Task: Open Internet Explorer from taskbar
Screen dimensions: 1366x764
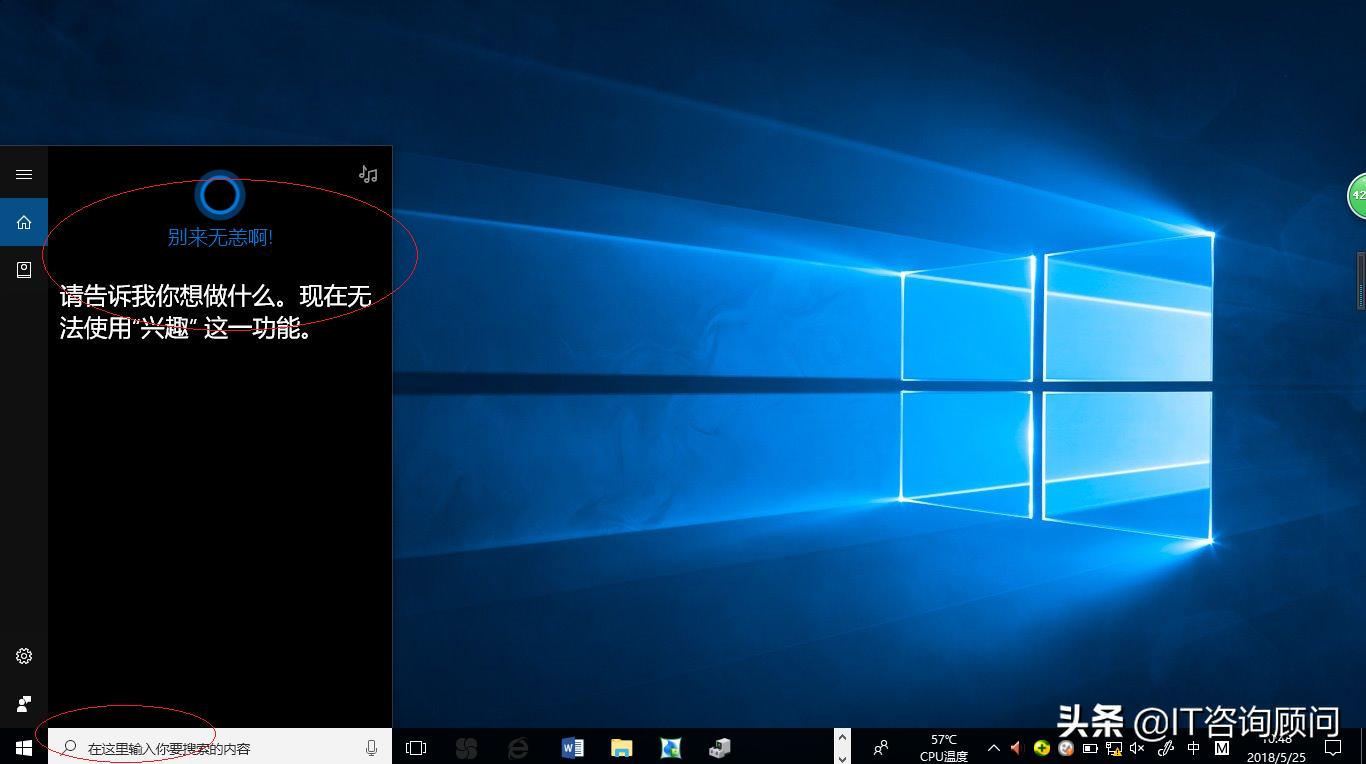Action: pos(519,747)
